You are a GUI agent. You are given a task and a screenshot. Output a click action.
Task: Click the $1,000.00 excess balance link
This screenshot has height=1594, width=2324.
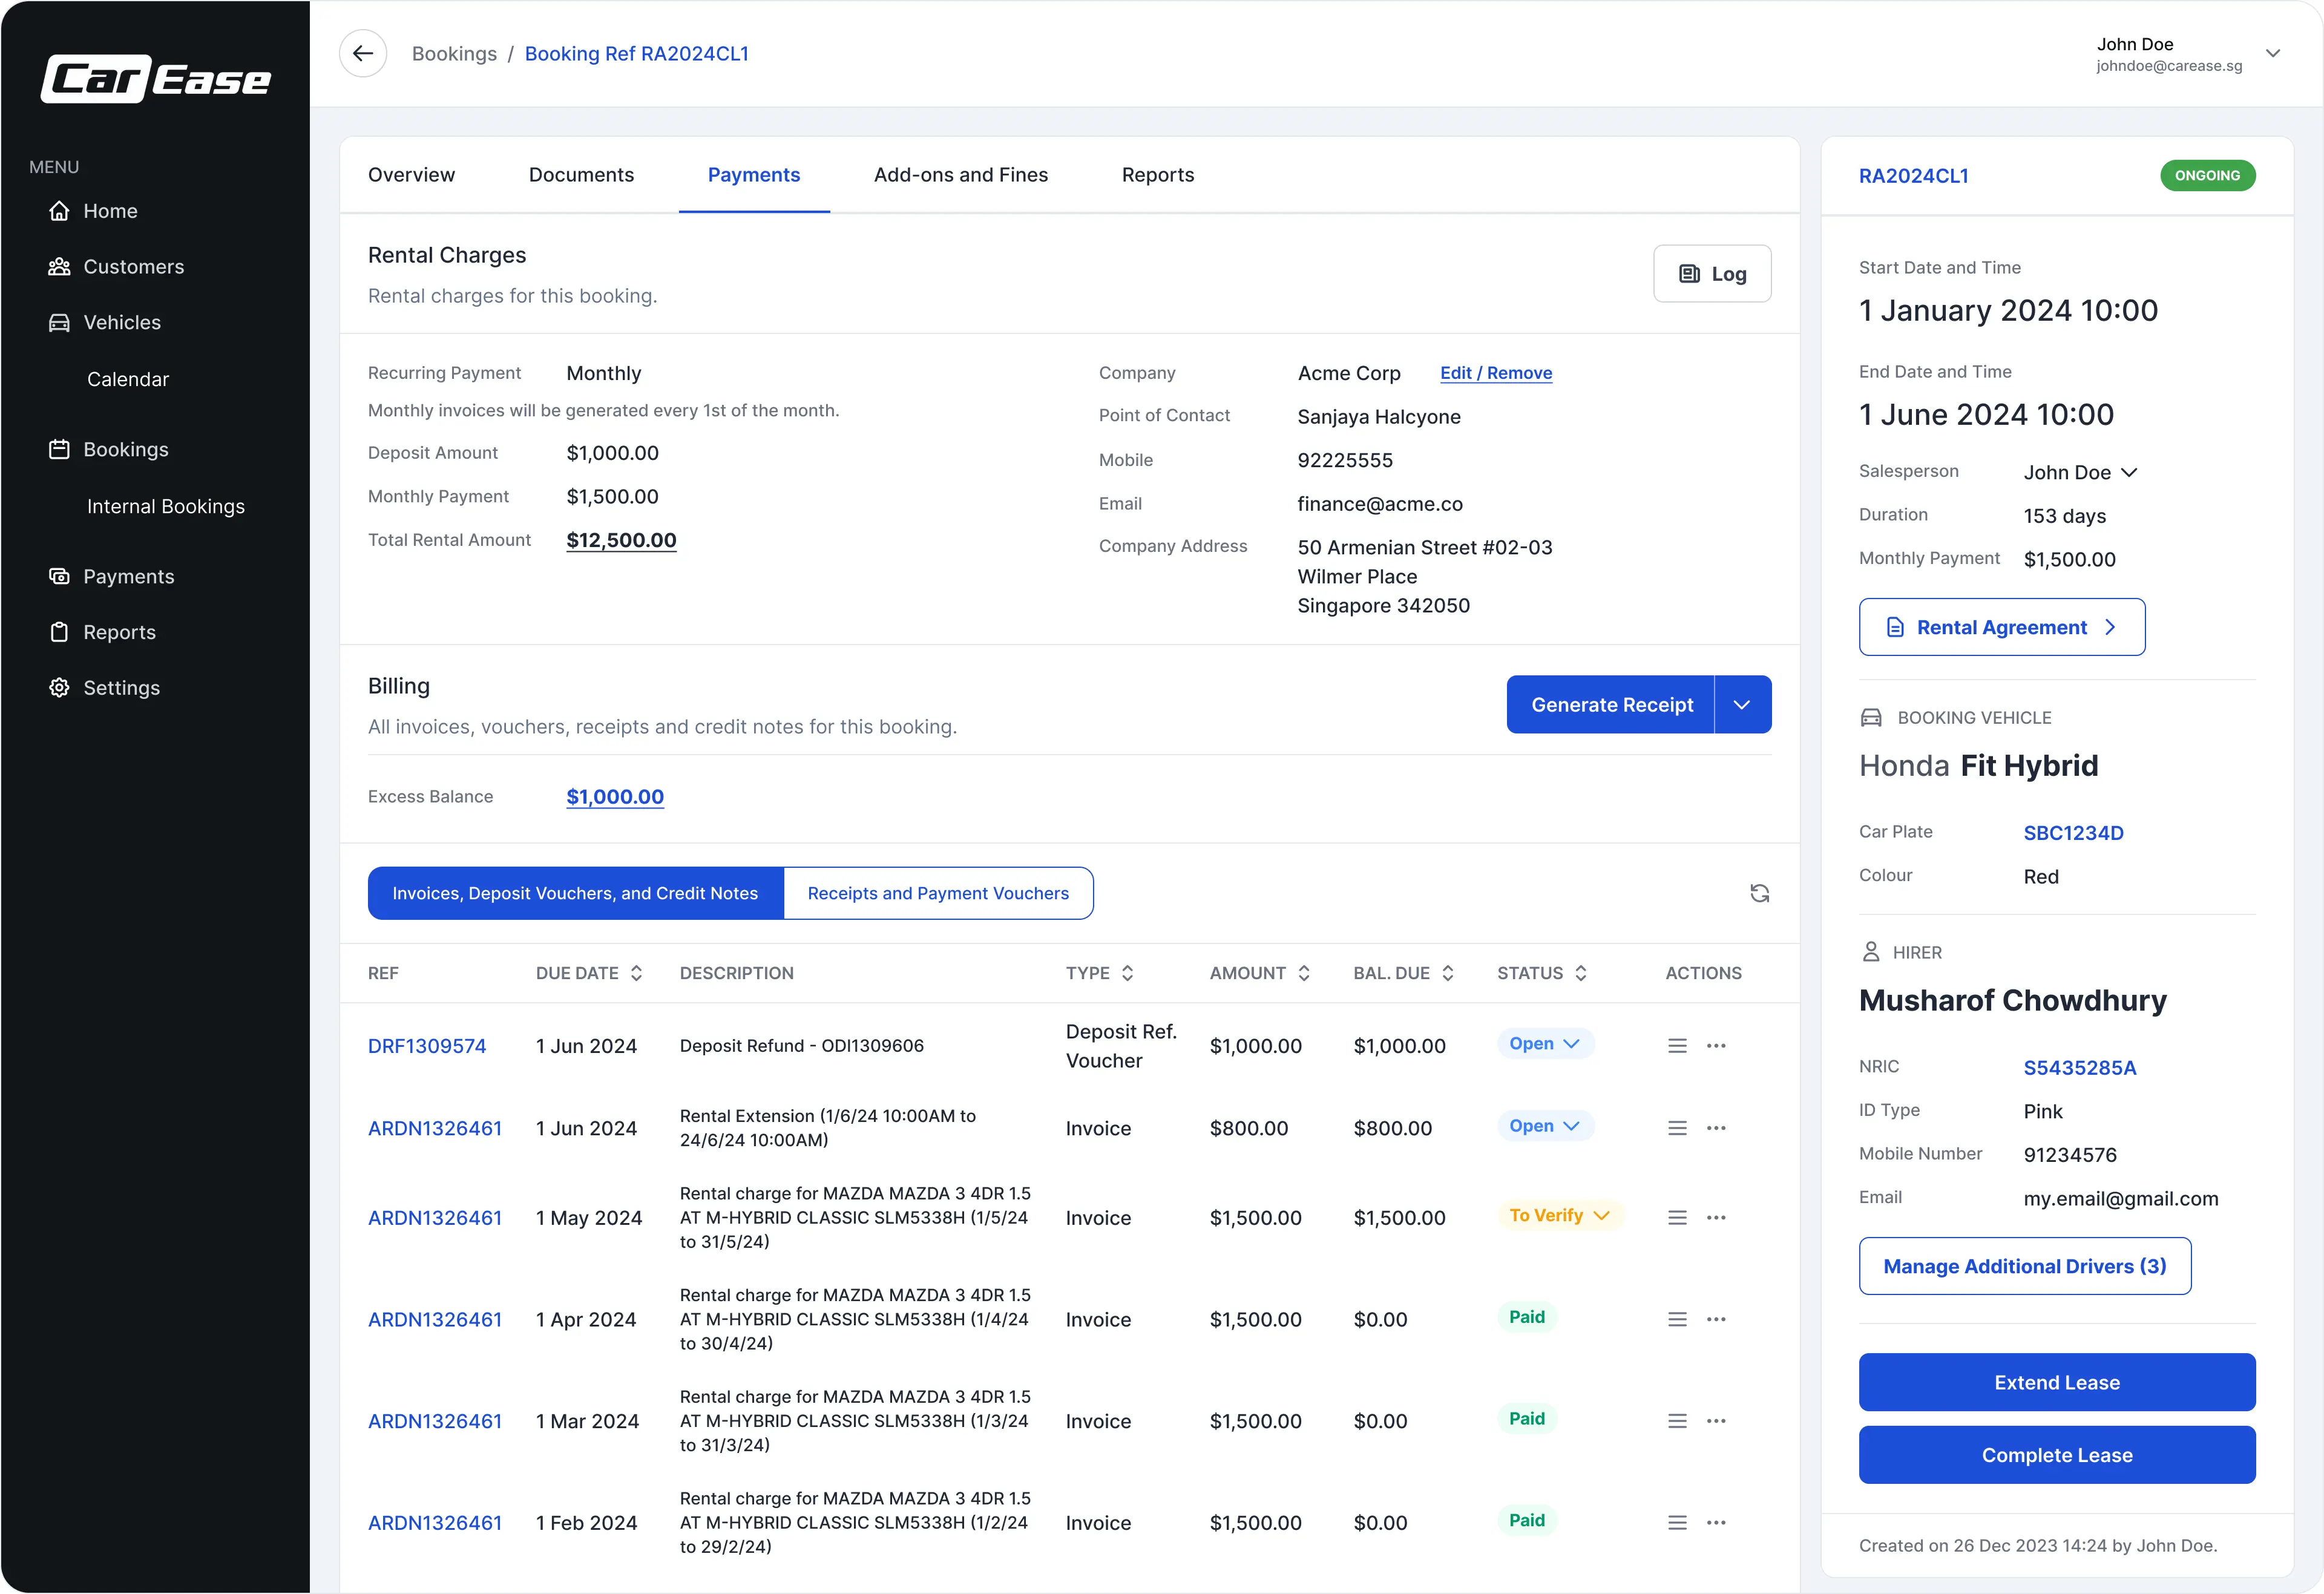tap(615, 797)
